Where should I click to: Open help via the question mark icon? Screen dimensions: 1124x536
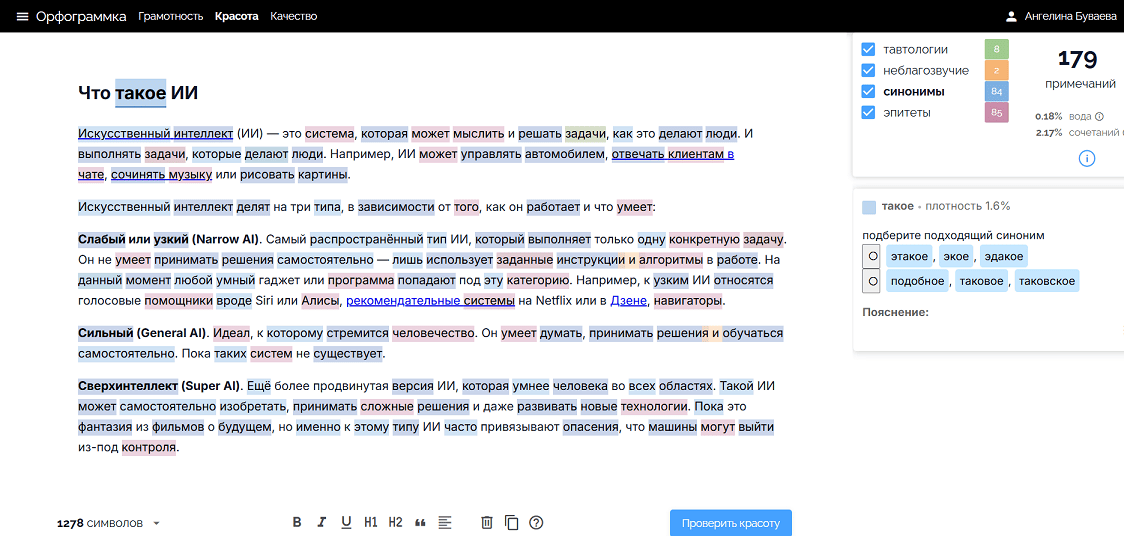pos(536,522)
